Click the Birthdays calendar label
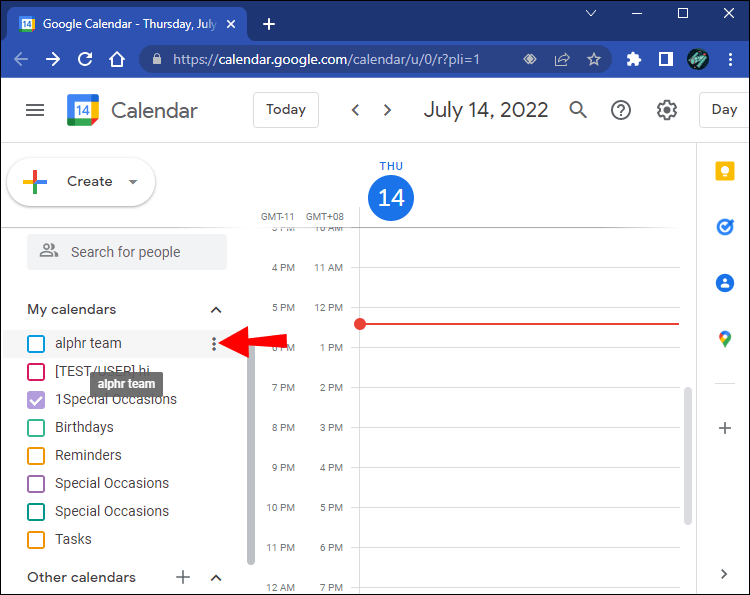This screenshot has width=750, height=595. (x=84, y=427)
